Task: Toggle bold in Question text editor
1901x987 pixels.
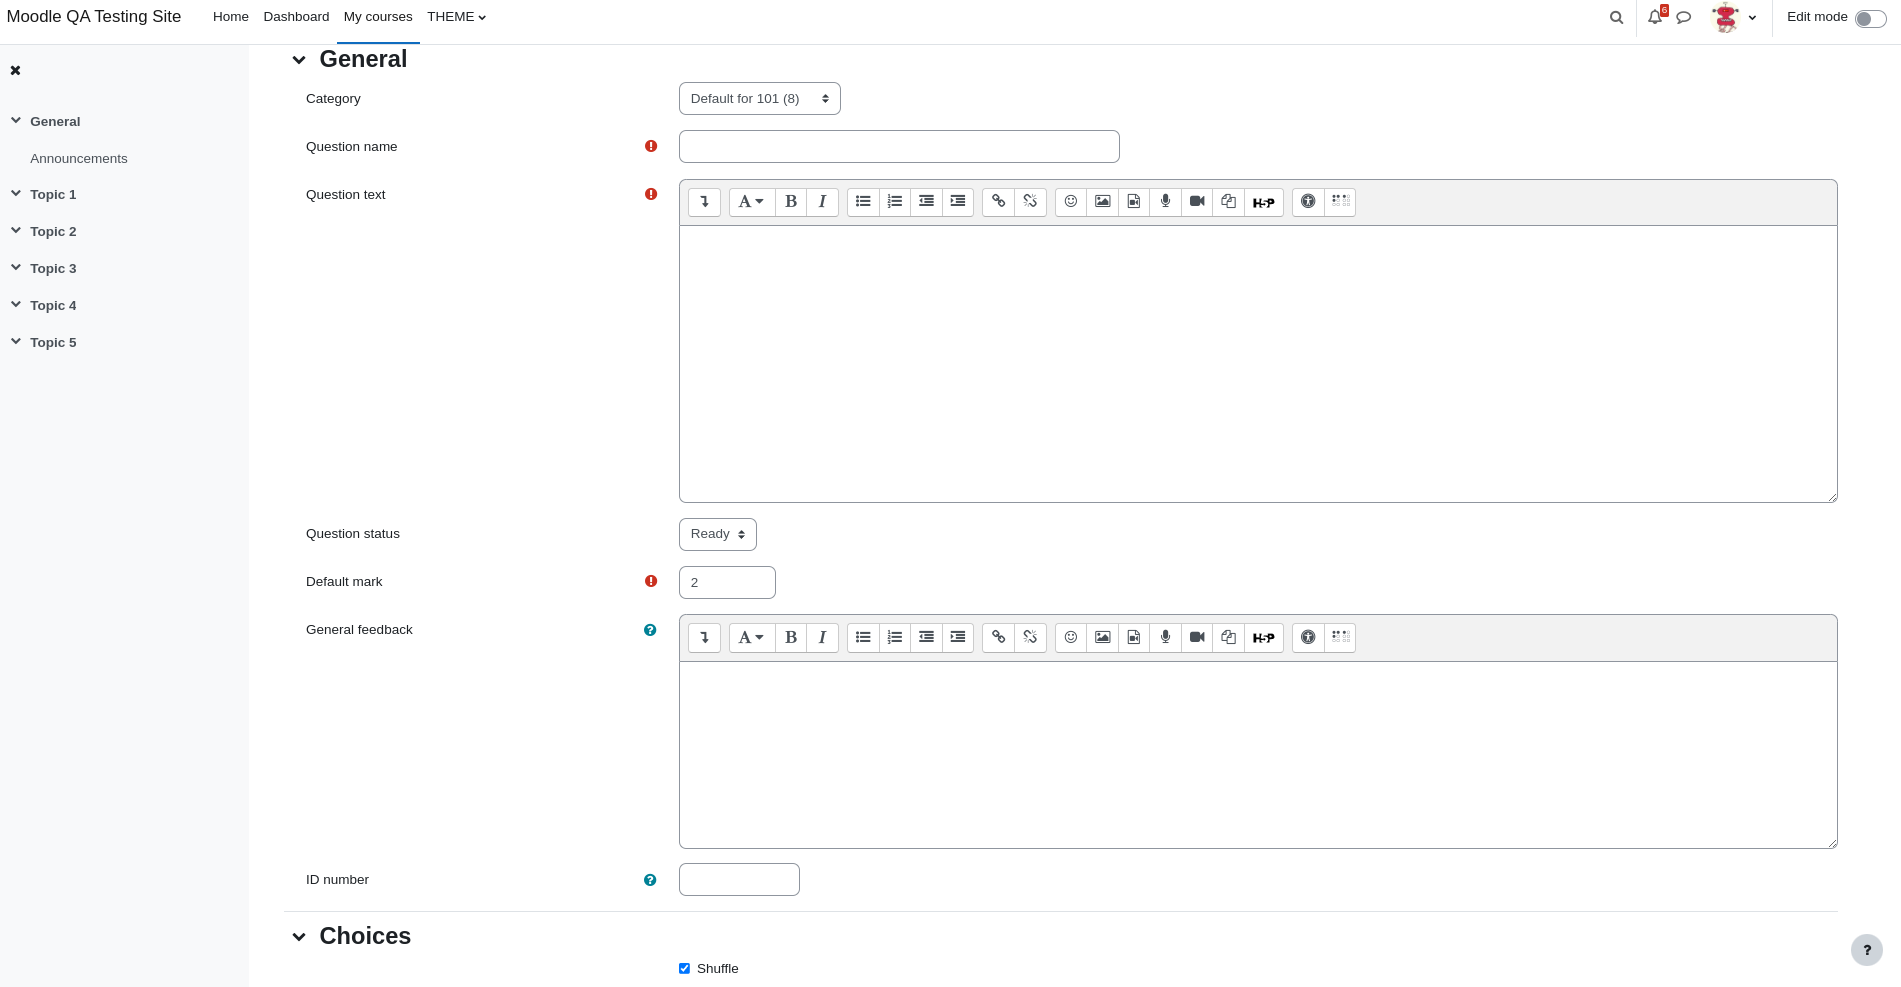Action: click(x=791, y=202)
